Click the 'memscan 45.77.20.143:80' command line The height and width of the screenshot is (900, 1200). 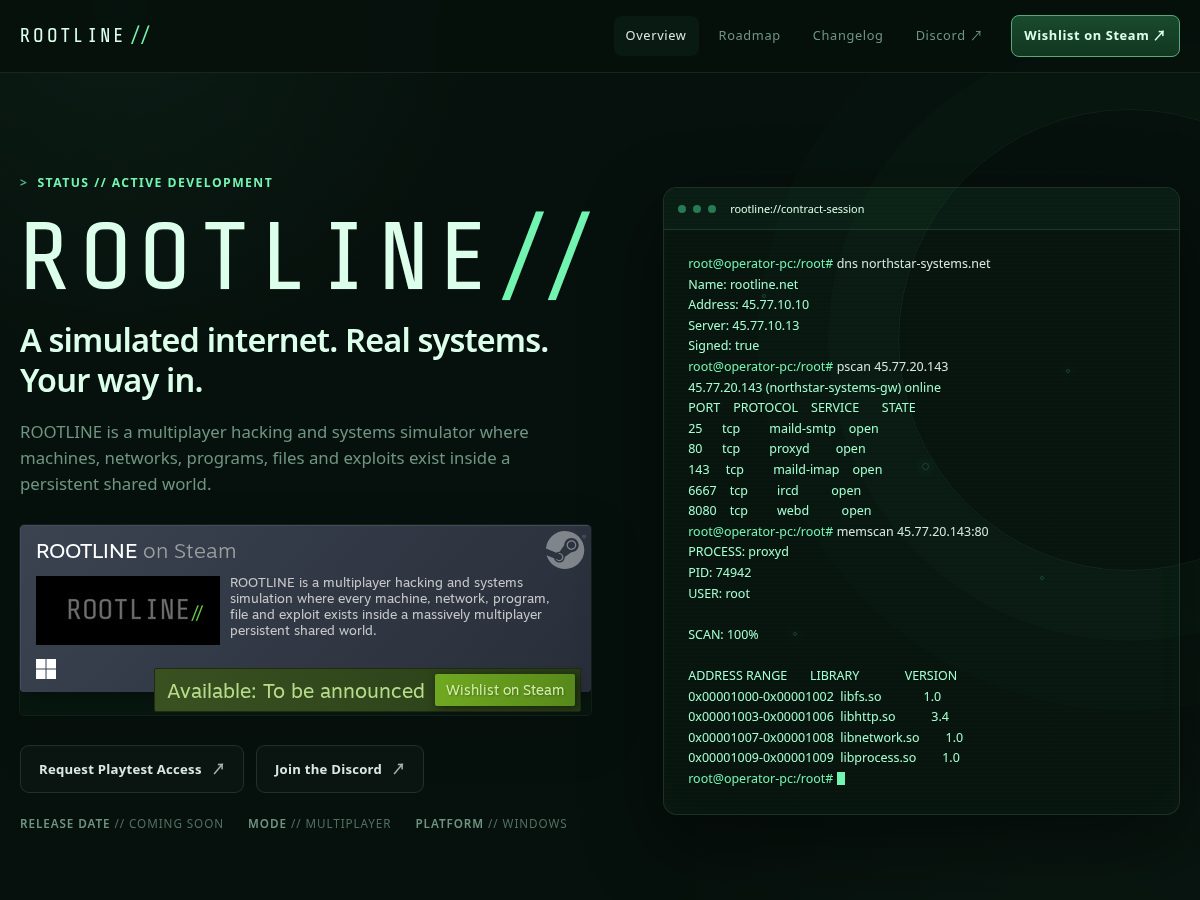(x=838, y=531)
